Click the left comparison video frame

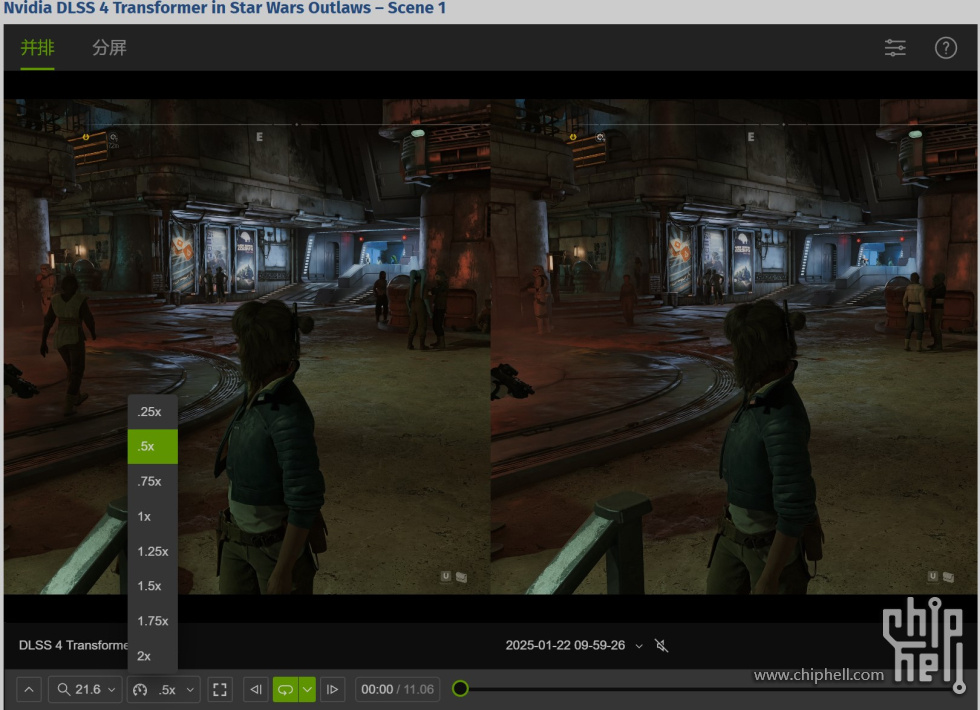[247, 347]
